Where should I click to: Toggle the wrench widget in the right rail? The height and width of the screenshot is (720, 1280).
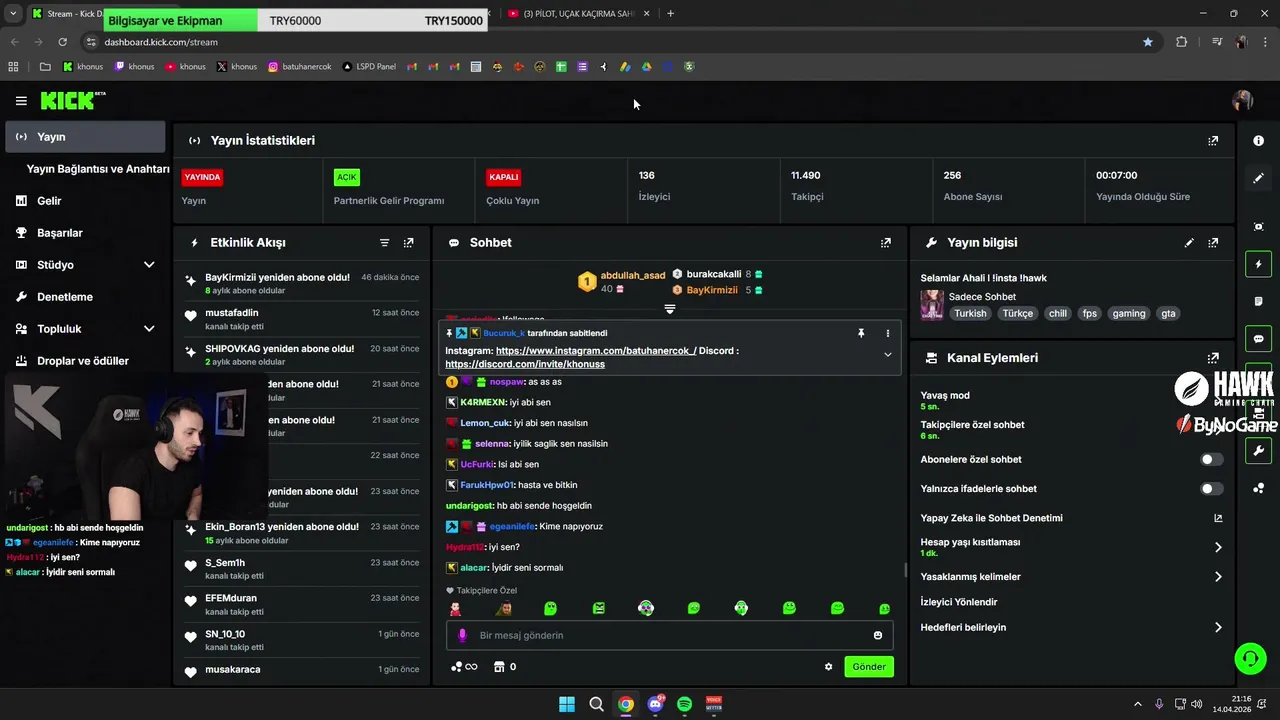tap(1258, 451)
